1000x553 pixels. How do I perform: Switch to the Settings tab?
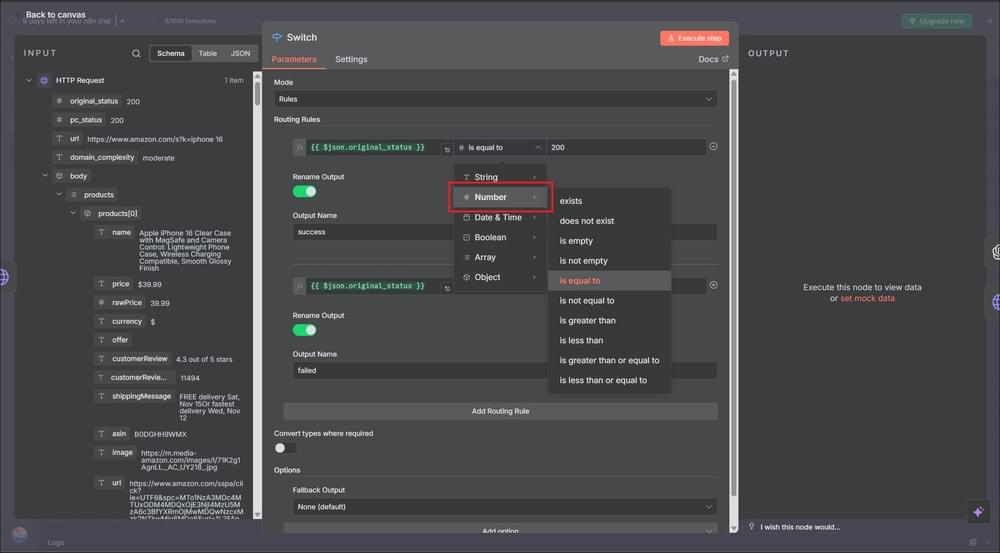point(351,60)
